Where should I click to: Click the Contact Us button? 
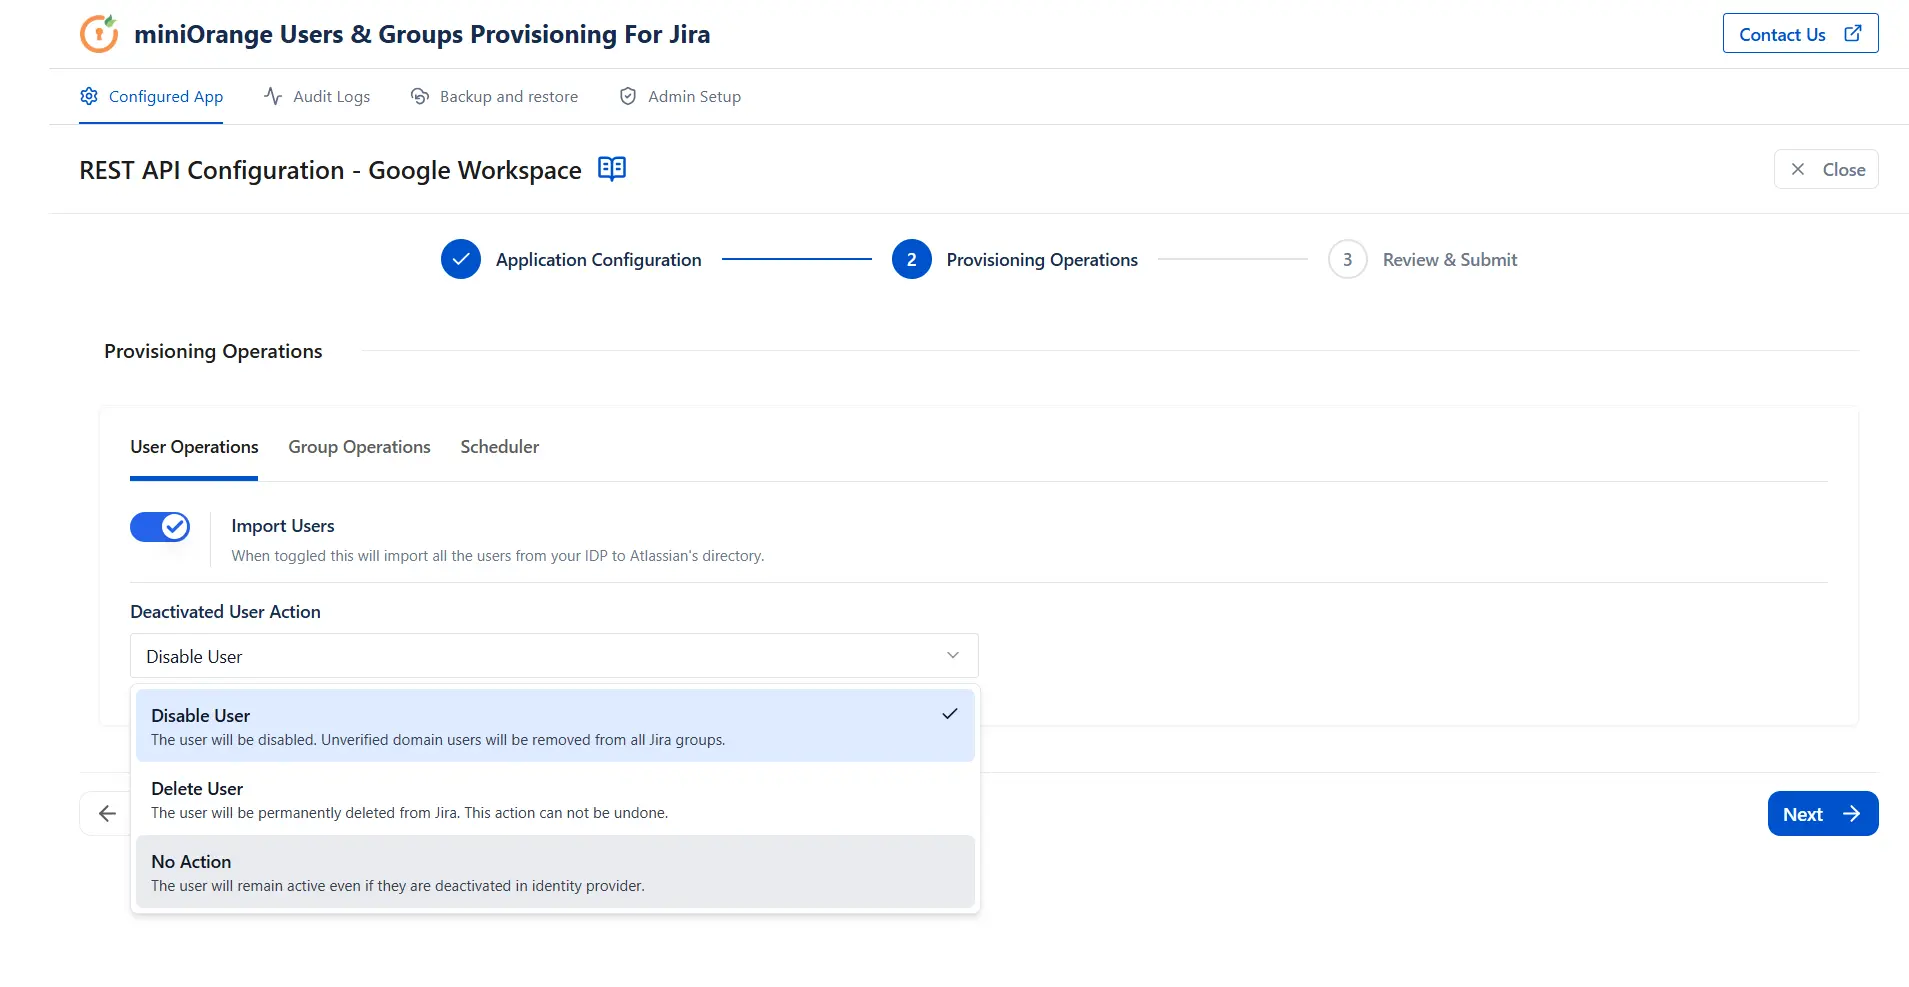pos(1800,33)
